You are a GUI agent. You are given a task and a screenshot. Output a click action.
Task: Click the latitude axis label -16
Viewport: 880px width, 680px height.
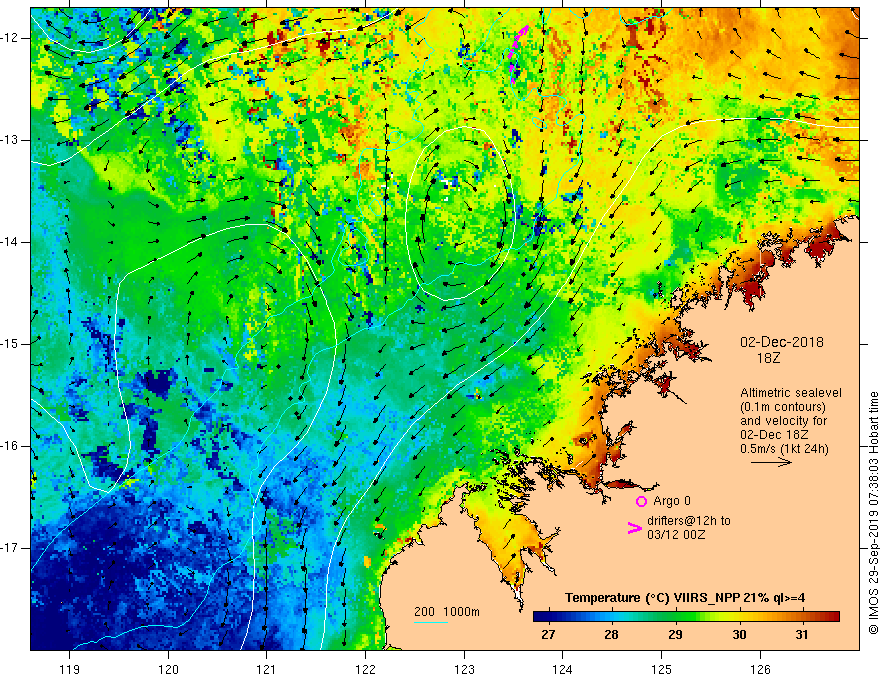click(10, 446)
